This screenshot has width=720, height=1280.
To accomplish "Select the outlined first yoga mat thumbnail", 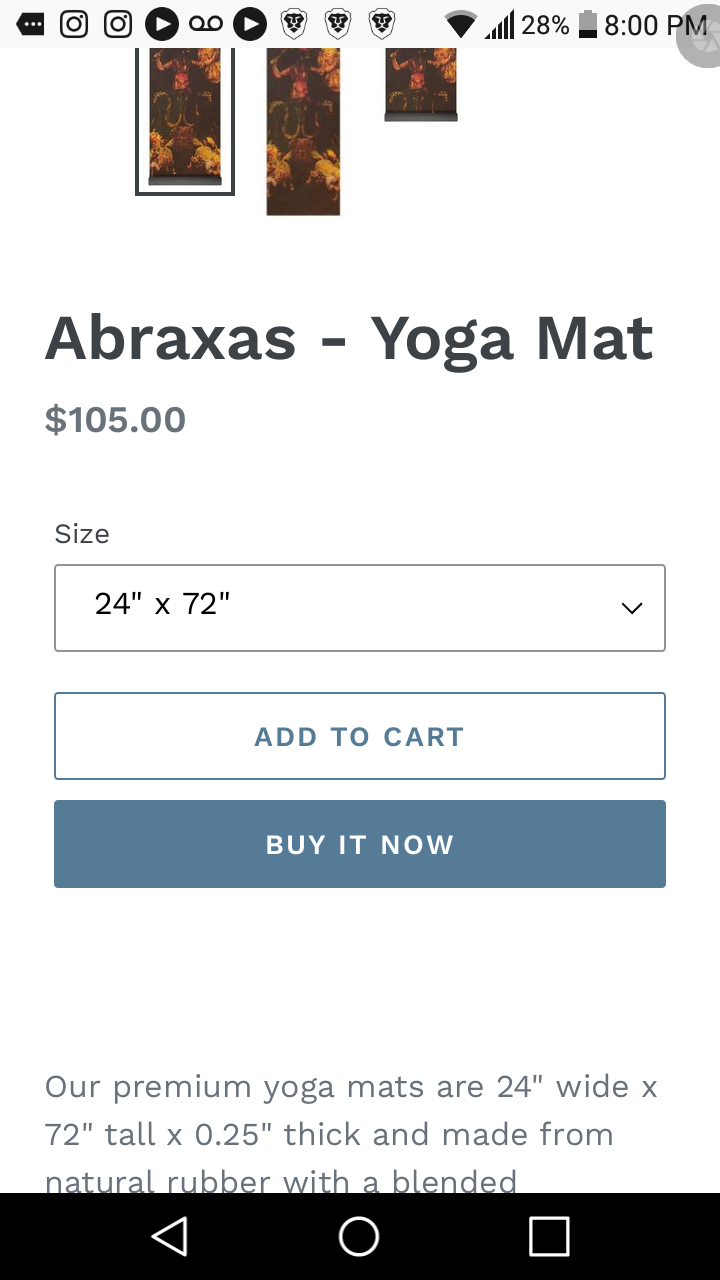I will pyautogui.click(x=185, y=118).
